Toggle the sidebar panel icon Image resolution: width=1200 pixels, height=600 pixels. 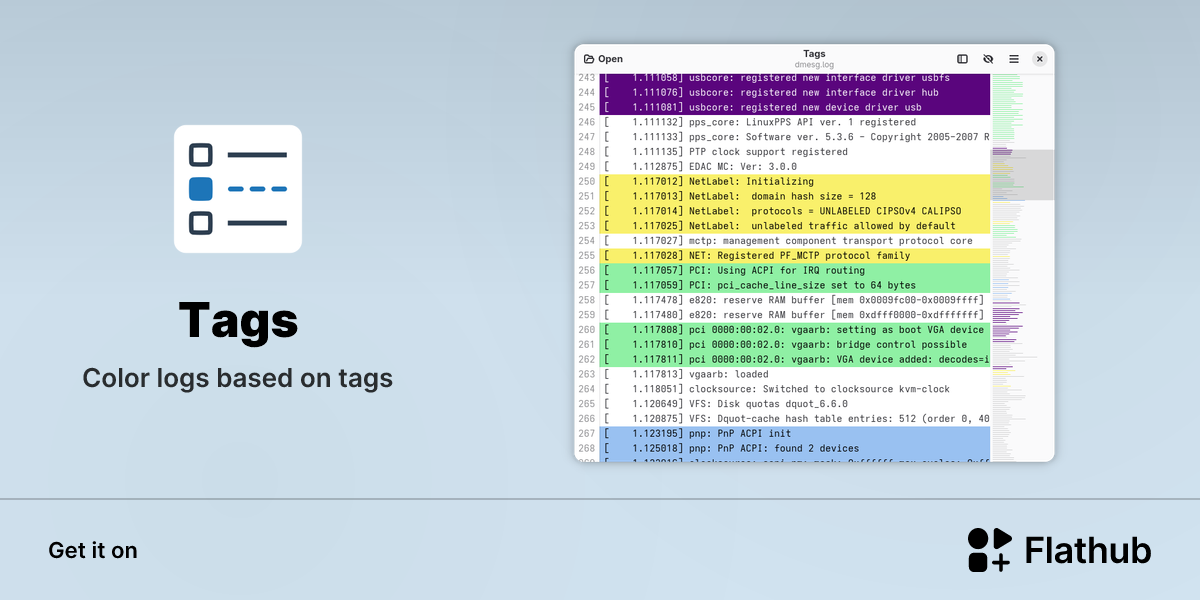[962, 59]
